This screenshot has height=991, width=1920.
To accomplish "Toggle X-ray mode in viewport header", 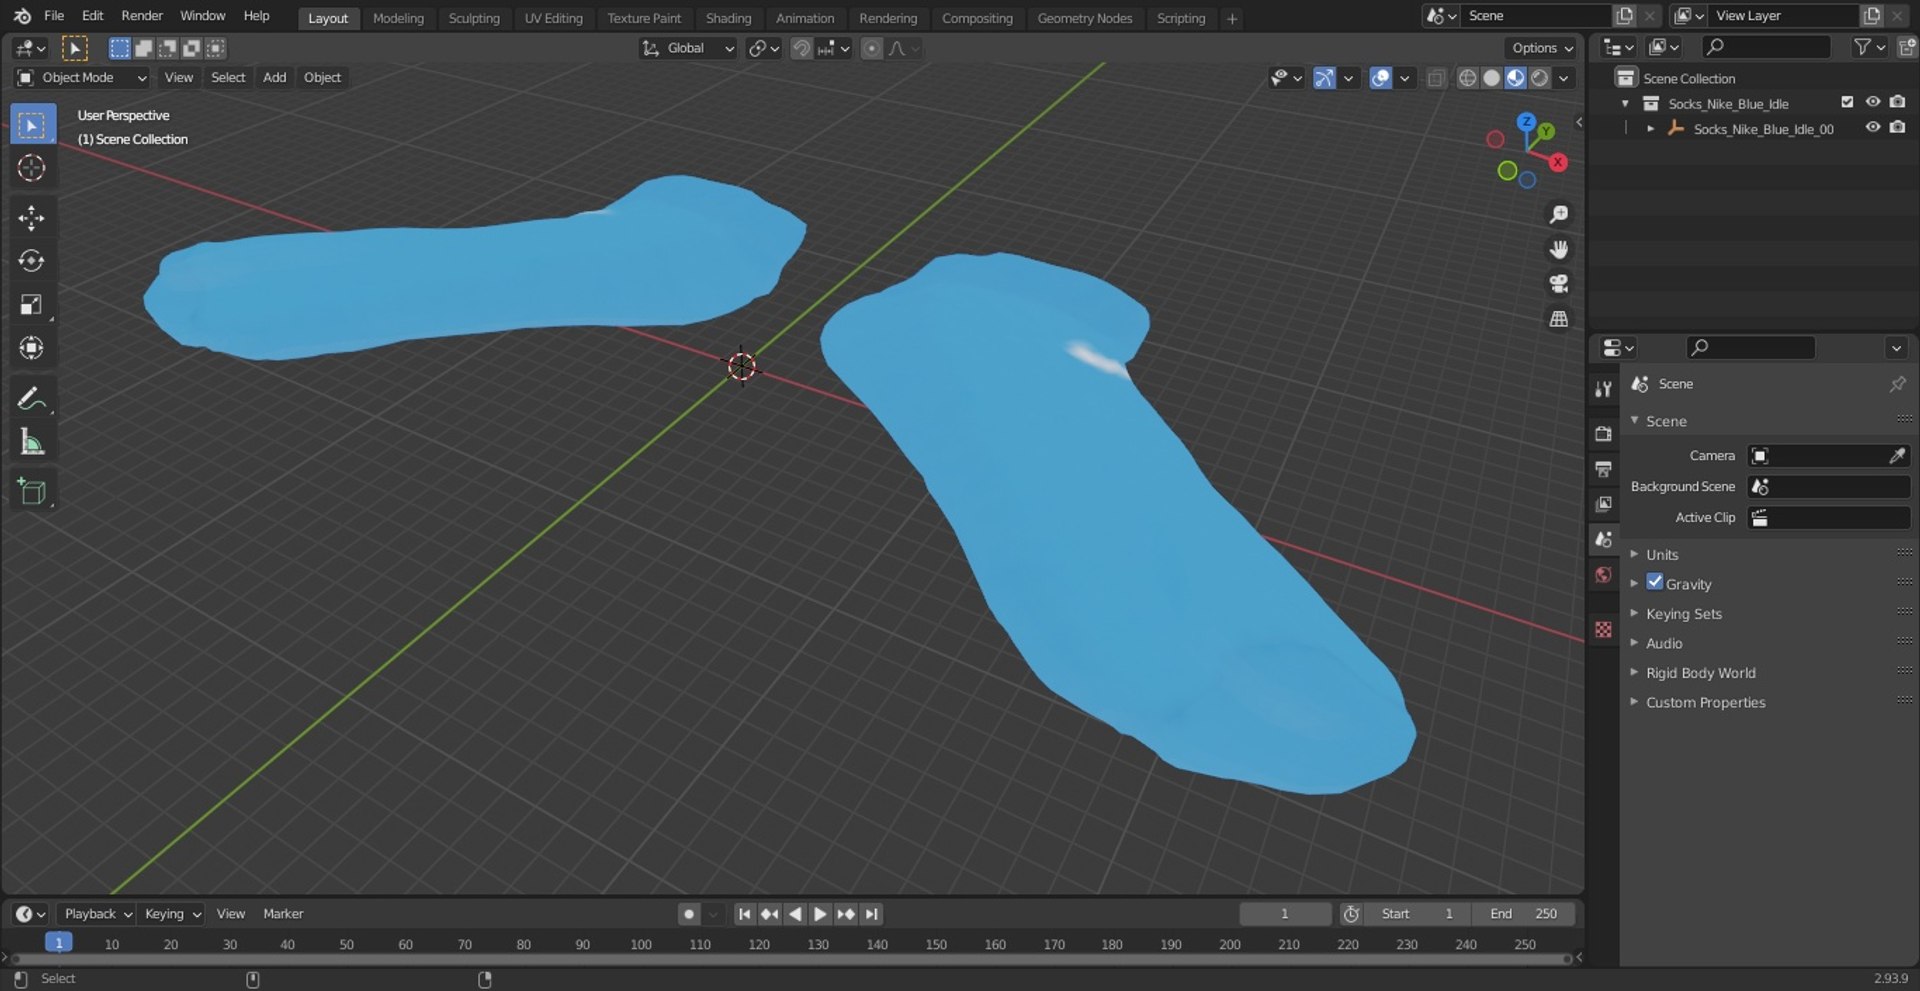I will coord(1436,78).
